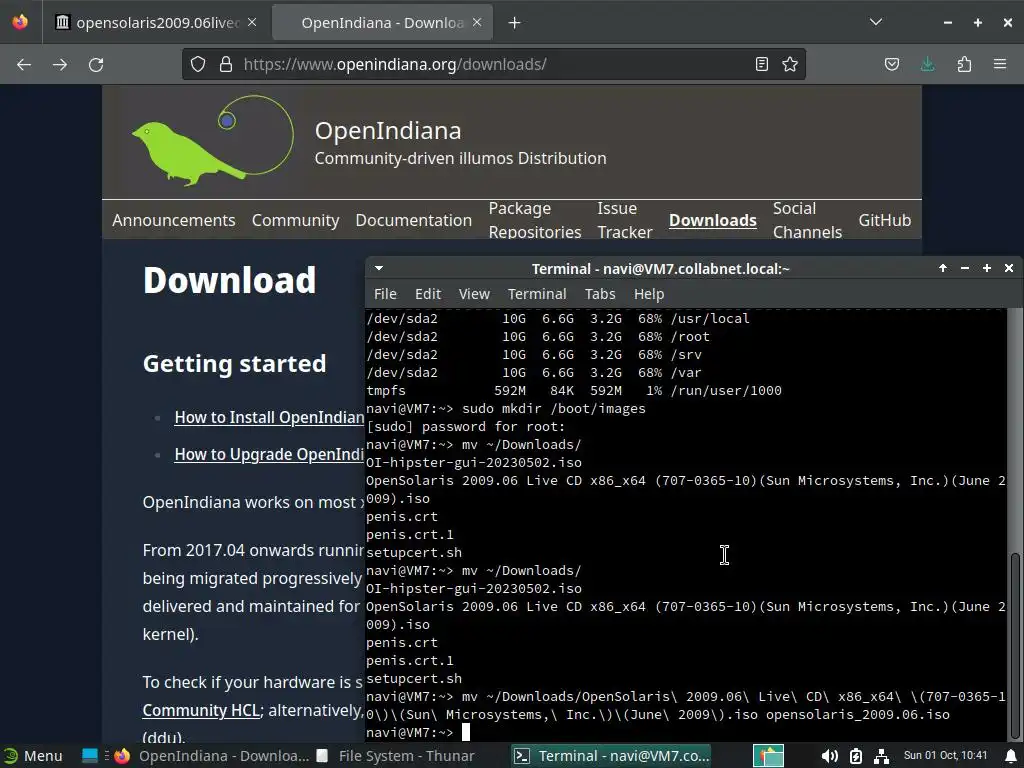Click the first 'OI-hipster-gui-20230502.iso' listing
The width and height of the screenshot is (1024, 768).
pyautogui.click(x=473, y=462)
